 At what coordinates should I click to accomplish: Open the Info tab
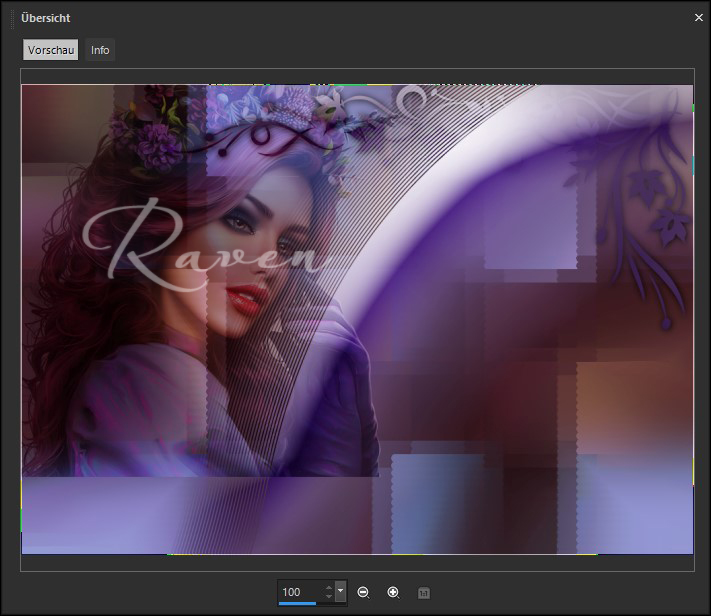pyautogui.click(x=100, y=50)
